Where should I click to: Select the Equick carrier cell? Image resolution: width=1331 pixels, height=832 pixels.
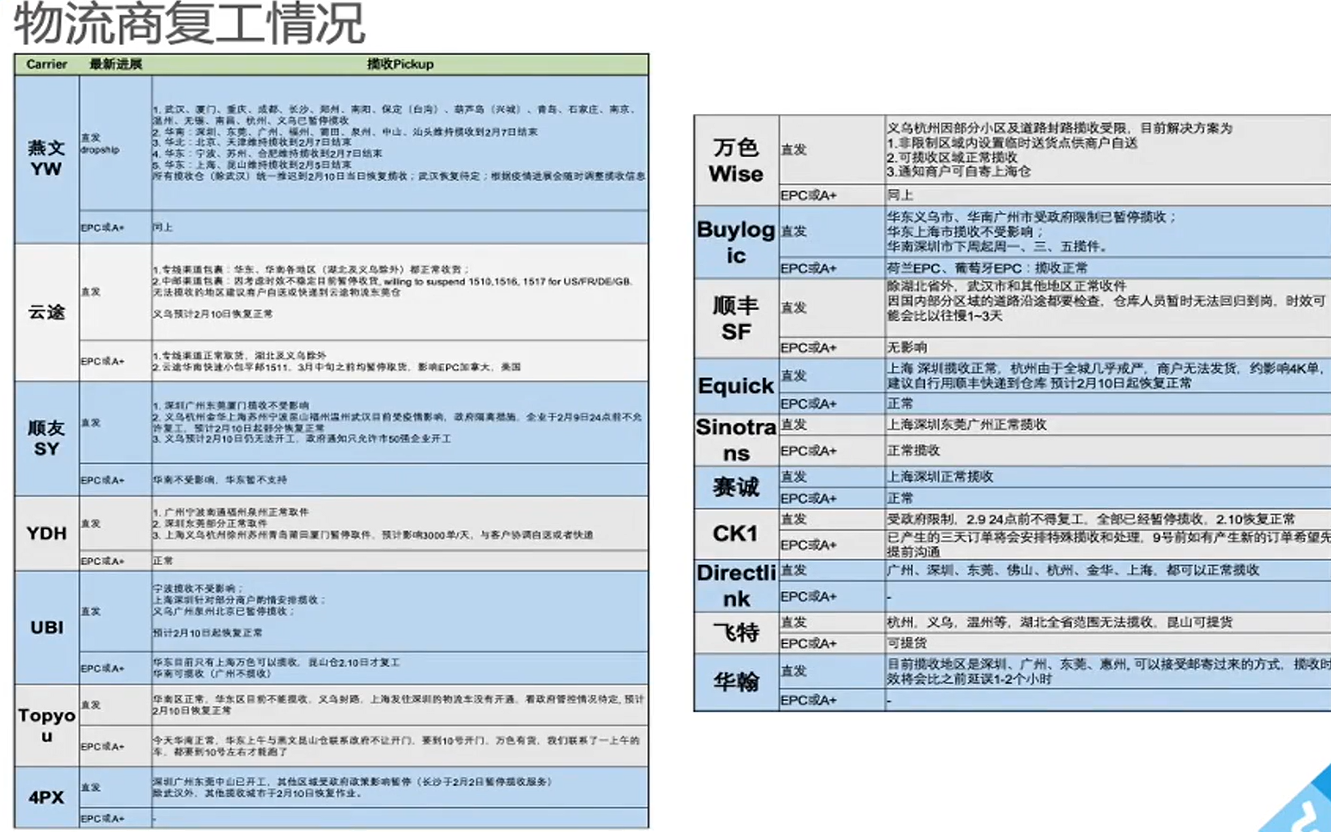pos(736,386)
